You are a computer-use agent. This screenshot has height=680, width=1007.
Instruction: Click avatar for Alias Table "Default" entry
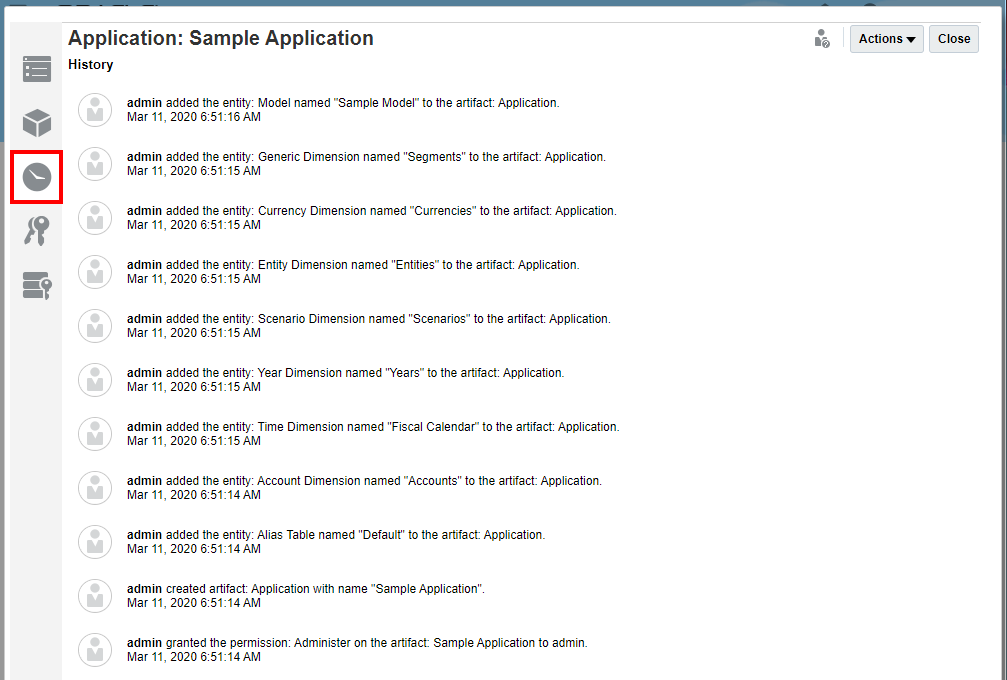[x=95, y=541]
